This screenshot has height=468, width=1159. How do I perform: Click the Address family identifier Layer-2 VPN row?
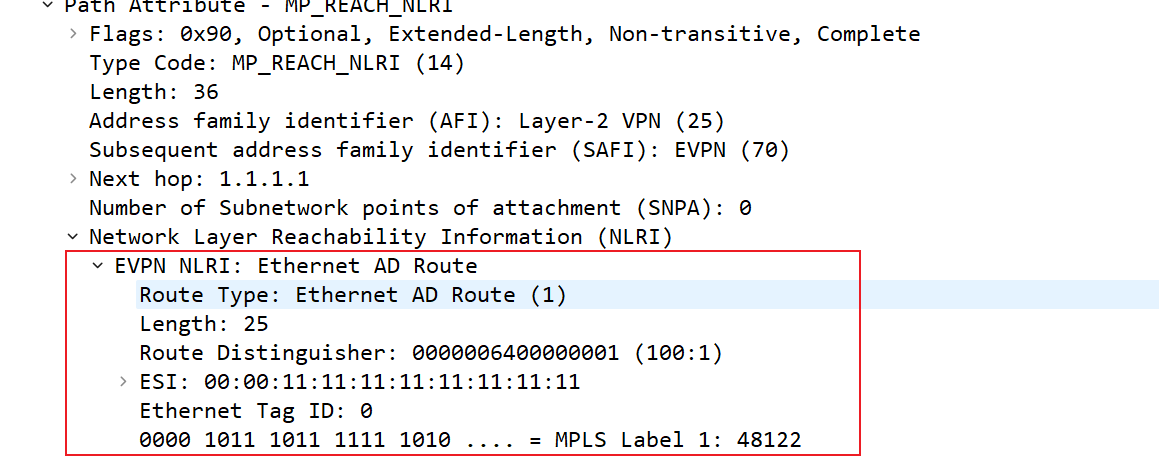[406, 121]
